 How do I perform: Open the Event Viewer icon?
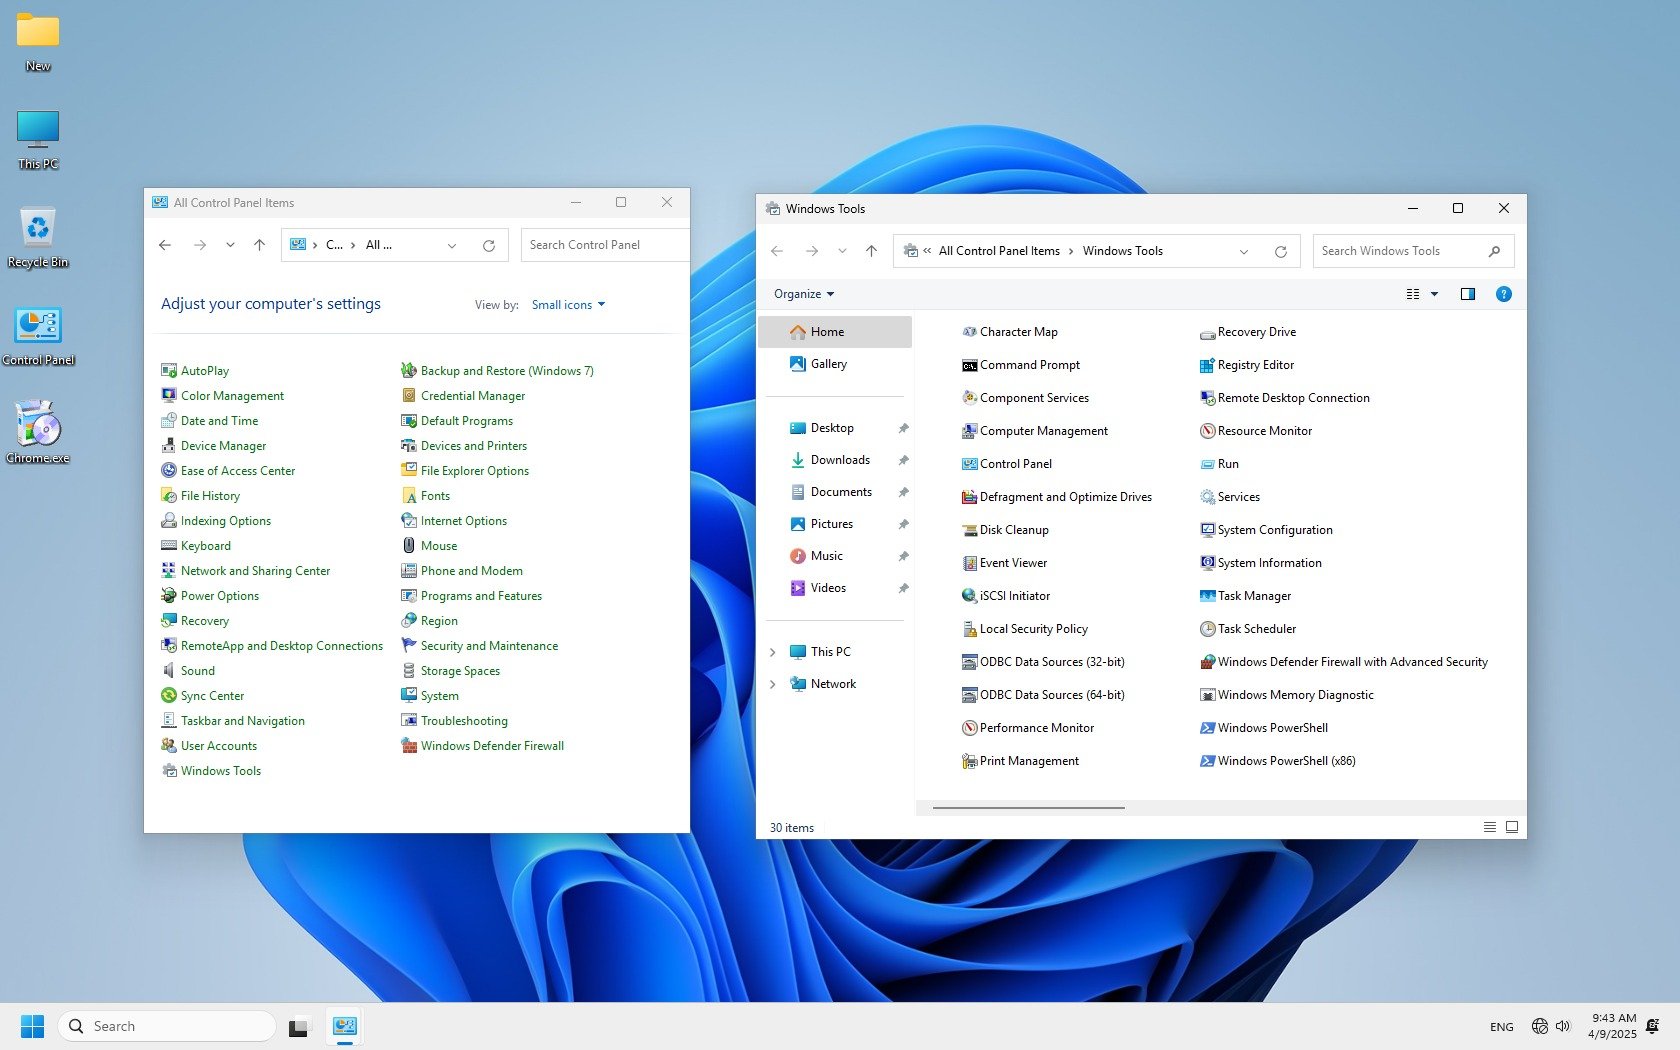pos(969,563)
